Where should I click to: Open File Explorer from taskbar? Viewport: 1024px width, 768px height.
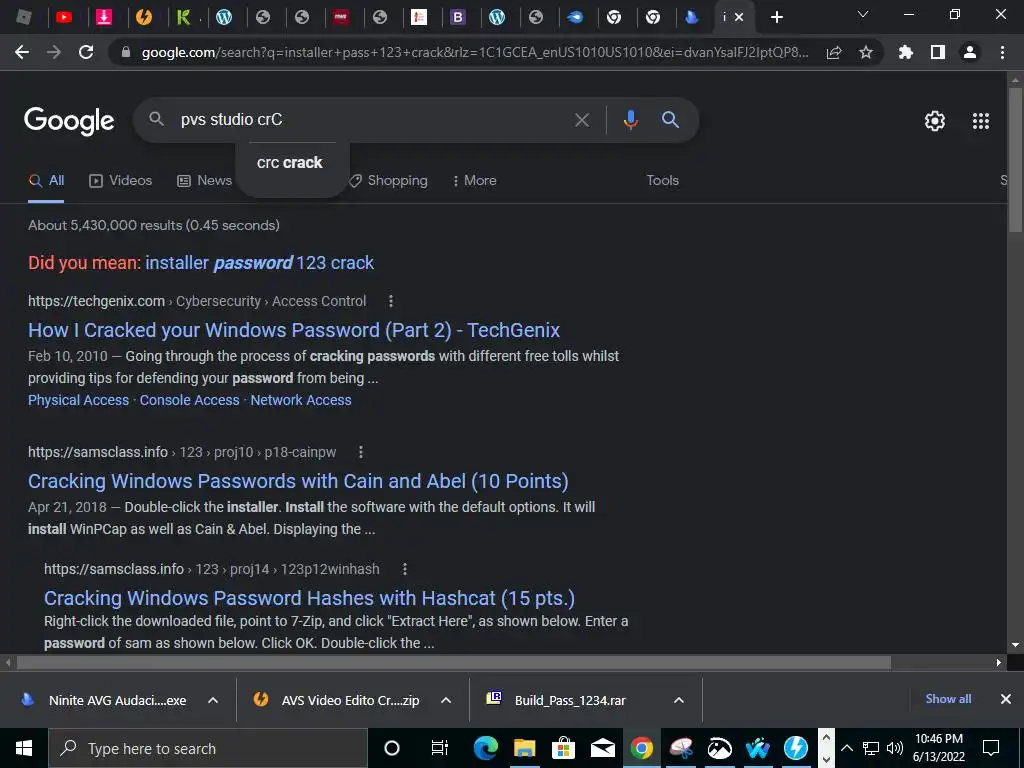(x=524, y=748)
